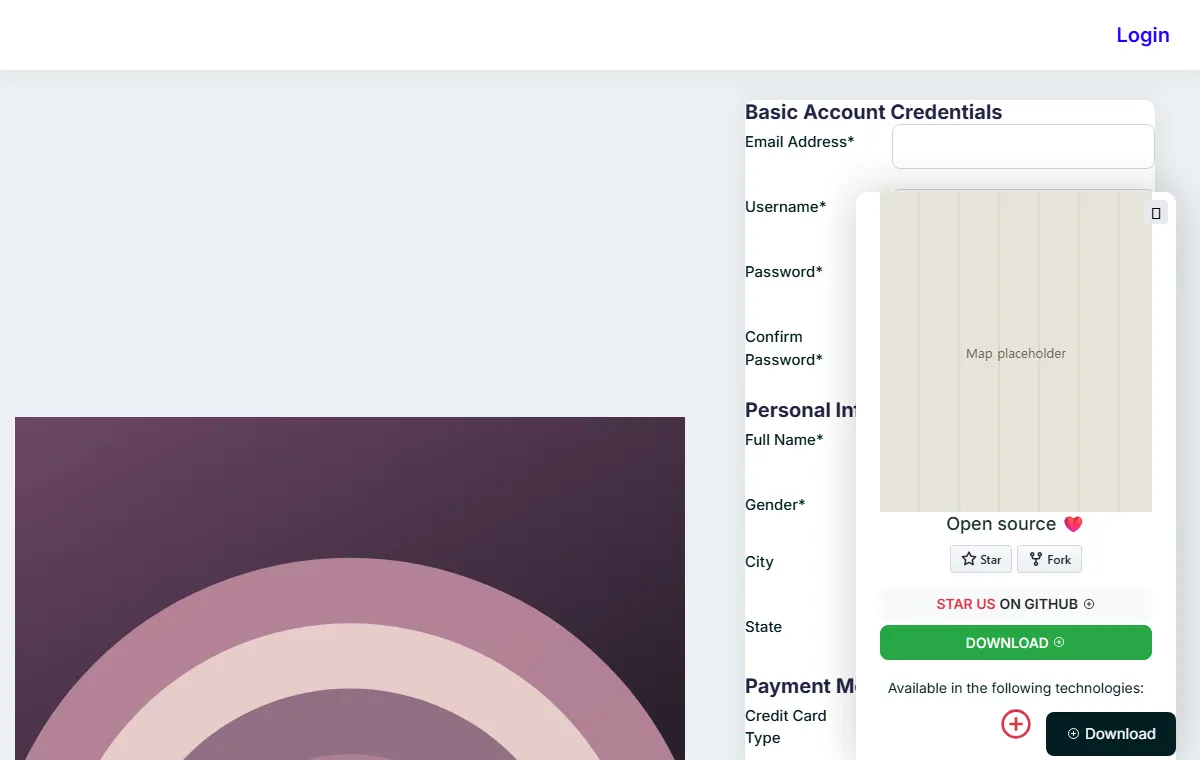Click the Map placeholder area
This screenshot has width=1200, height=760.
[x=1016, y=352]
